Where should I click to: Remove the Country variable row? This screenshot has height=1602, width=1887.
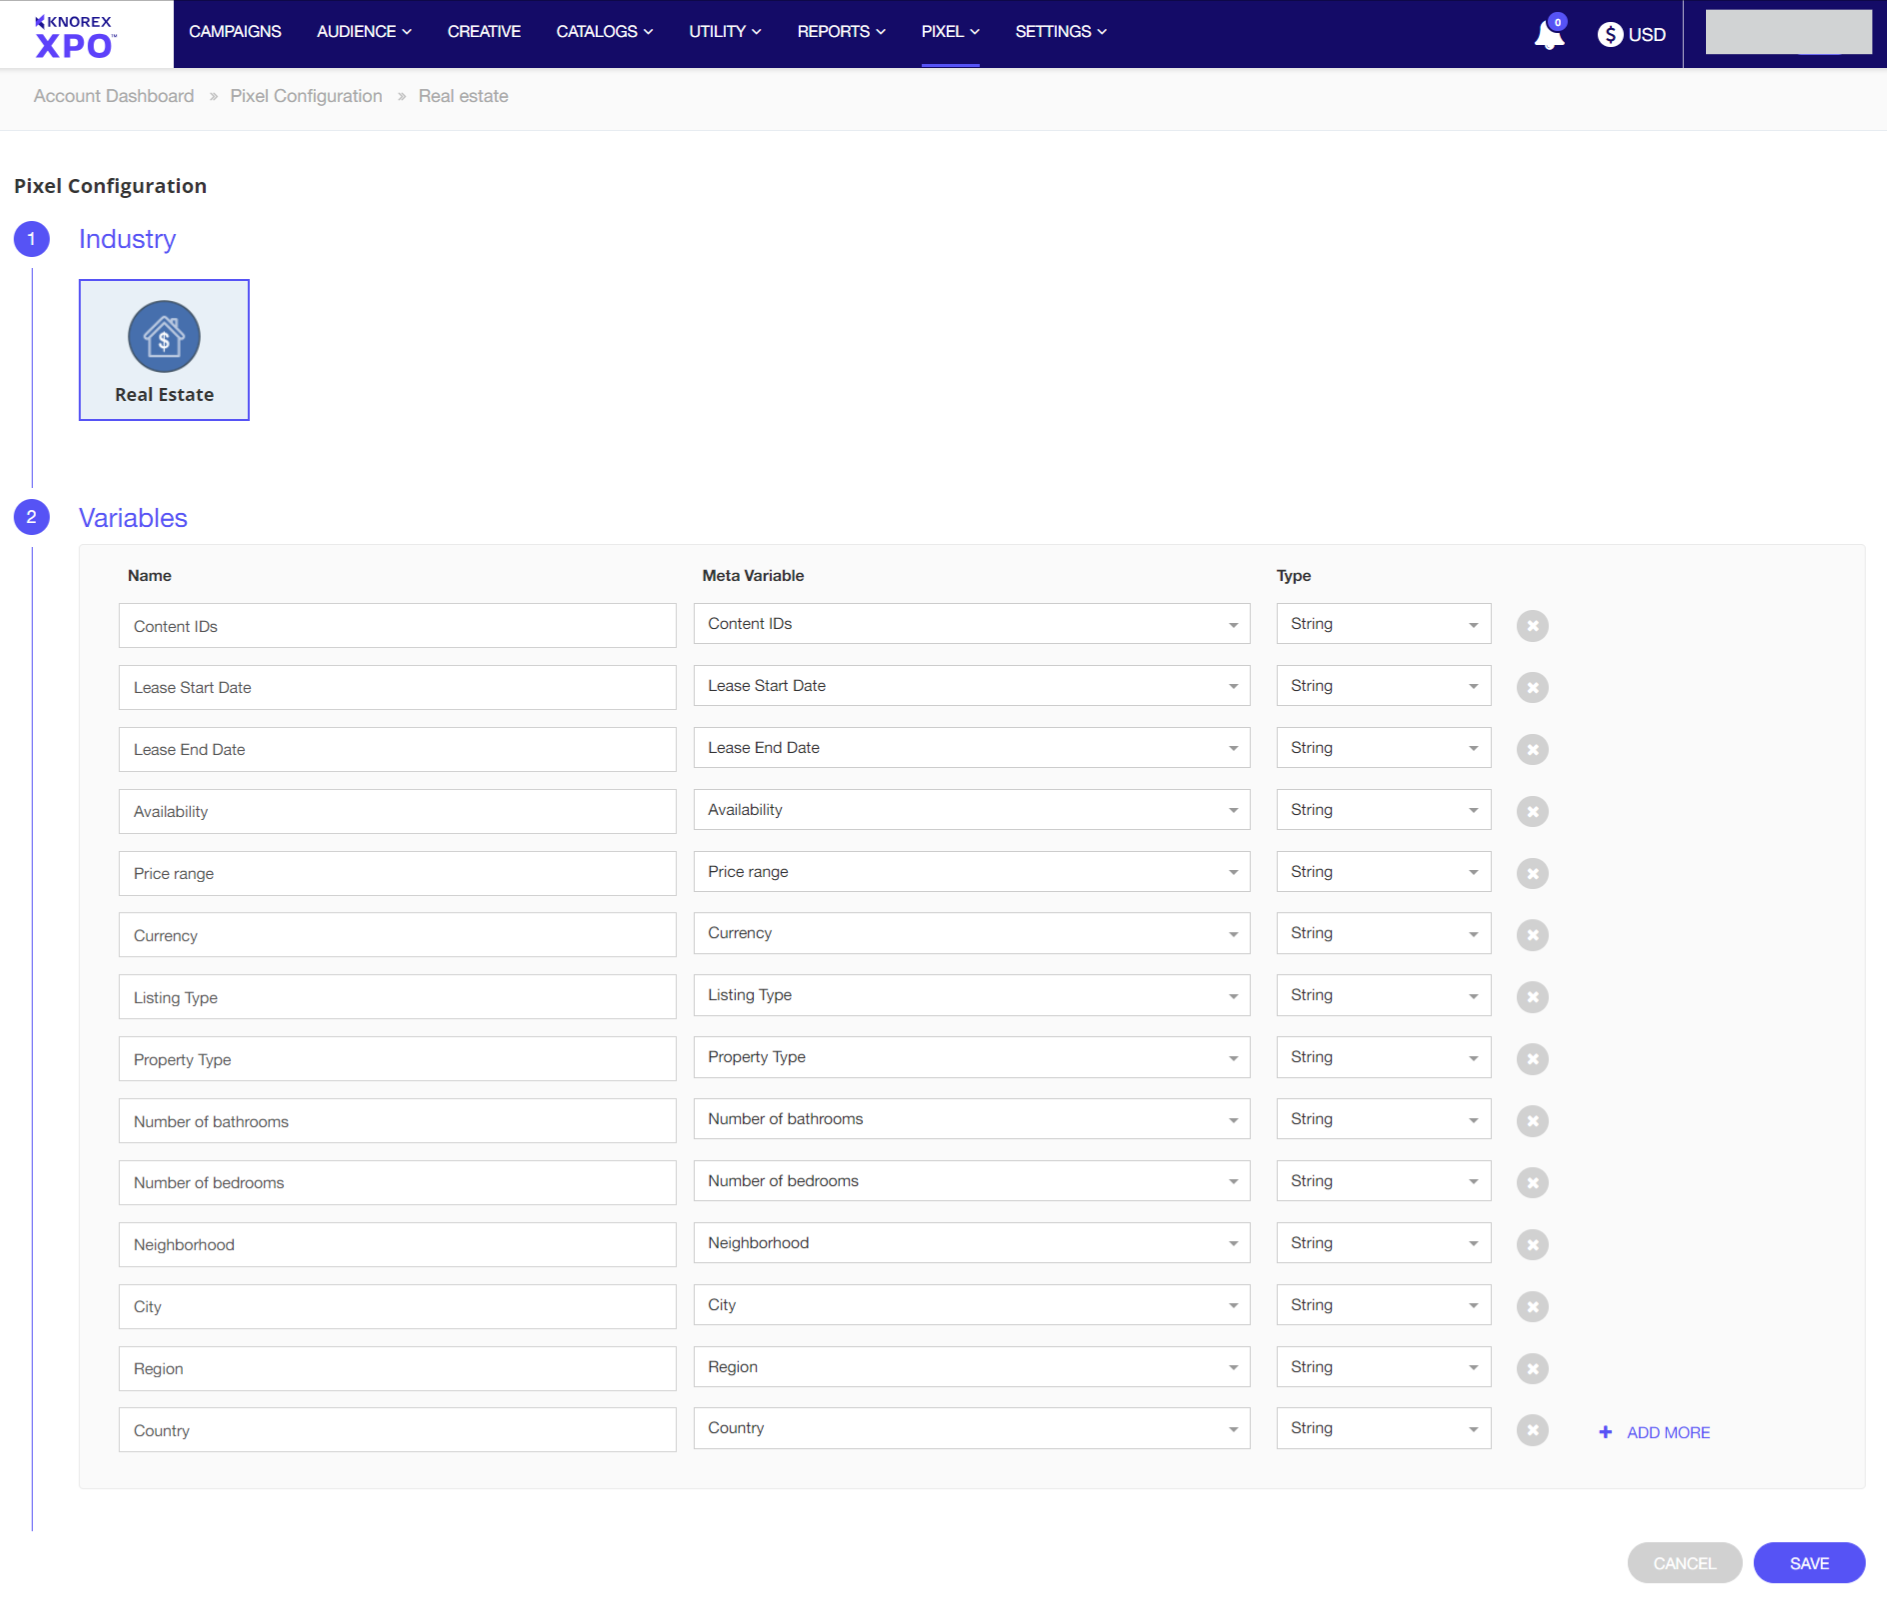point(1532,1430)
